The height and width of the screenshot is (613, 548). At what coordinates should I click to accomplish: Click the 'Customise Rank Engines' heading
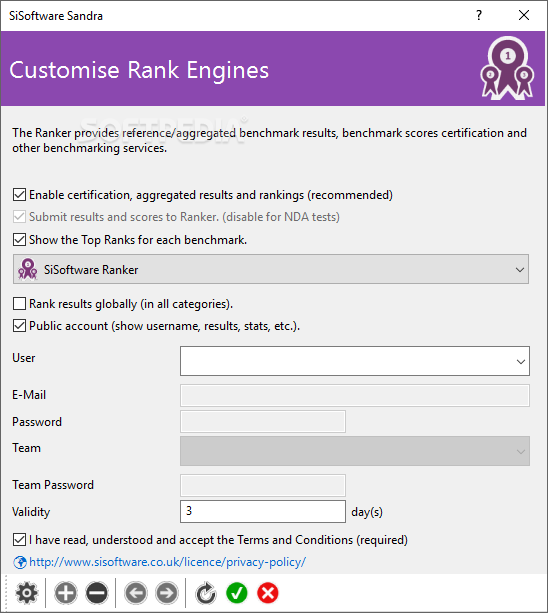tap(139, 70)
